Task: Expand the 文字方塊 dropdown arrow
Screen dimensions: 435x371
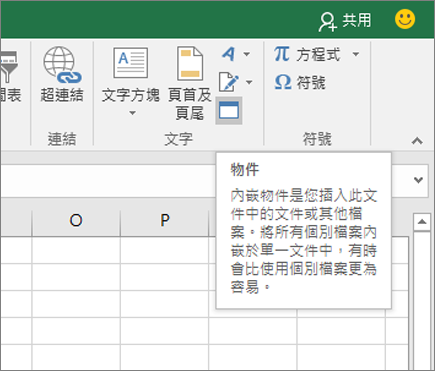Action: click(x=132, y=113)
